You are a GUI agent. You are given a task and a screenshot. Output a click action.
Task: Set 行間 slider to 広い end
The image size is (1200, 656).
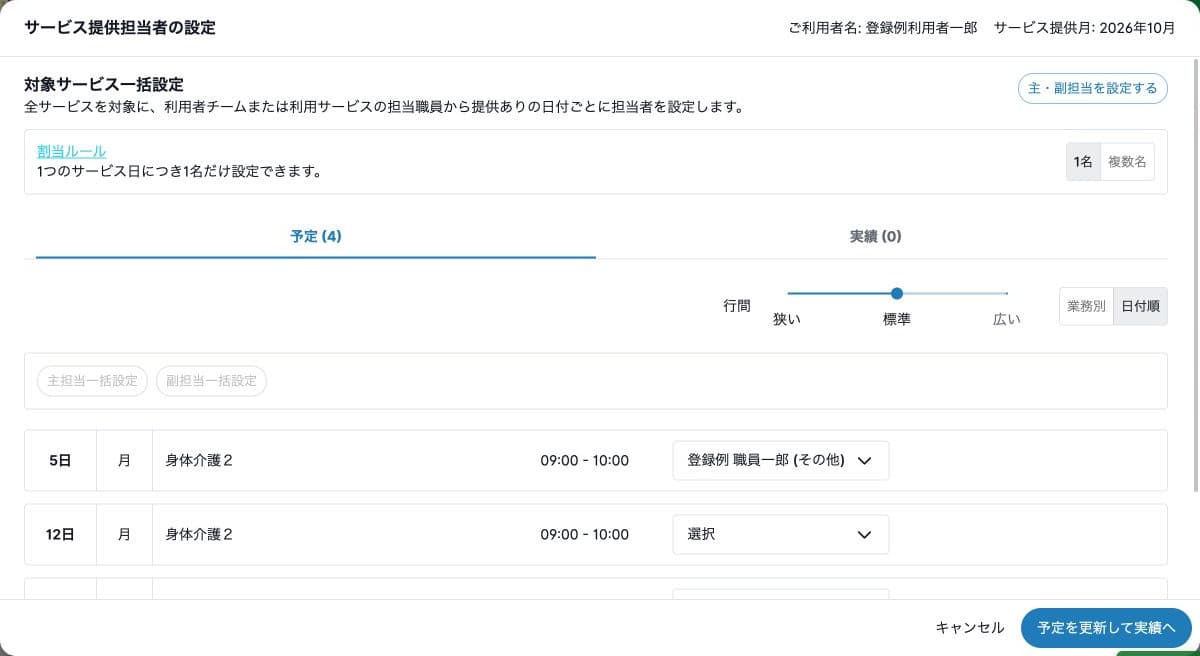point(1006,294)
